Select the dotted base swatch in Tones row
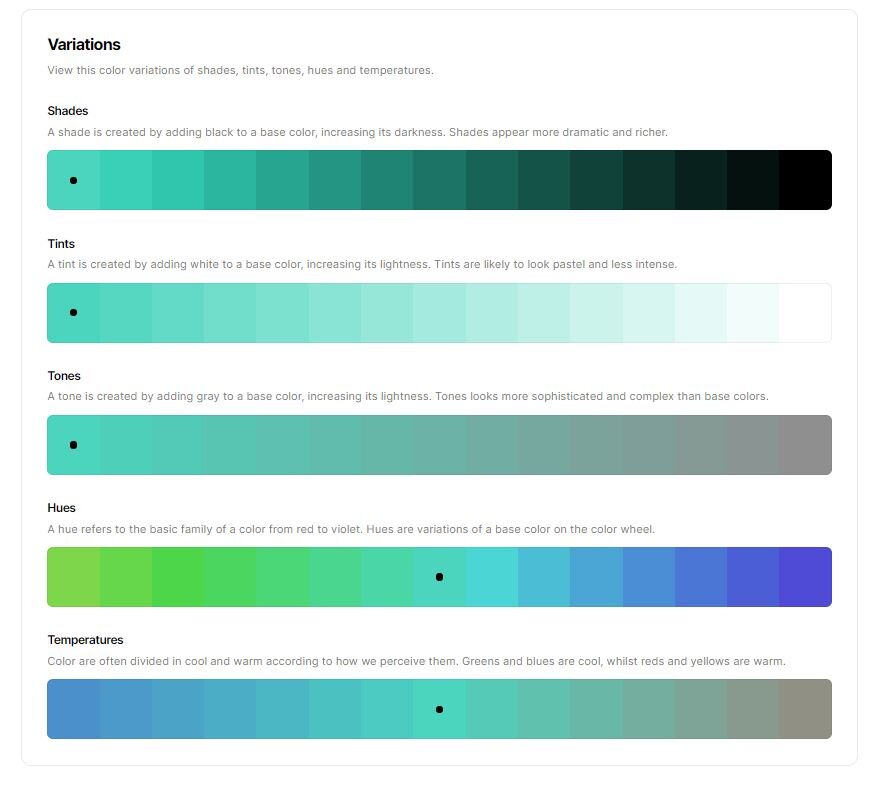Viewport: 884px width, 786px height. click(73, 445)
